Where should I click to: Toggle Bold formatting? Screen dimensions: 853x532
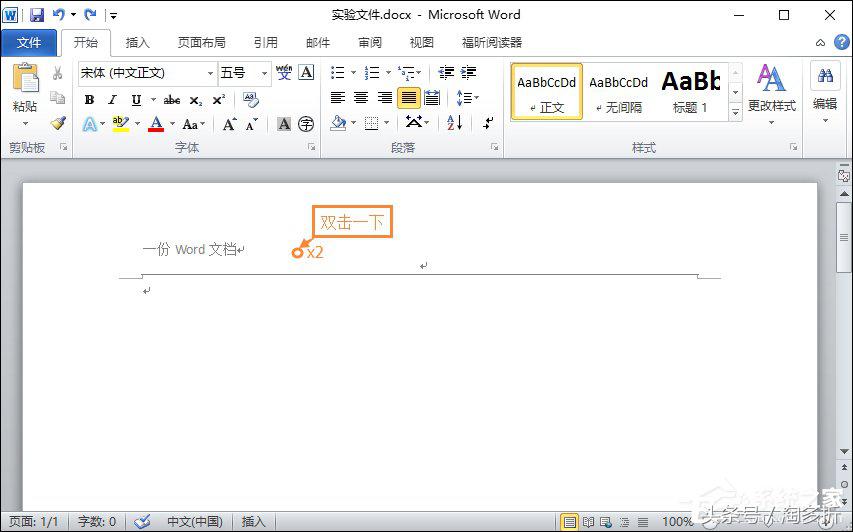pyautogui.click(x=90, y=100)
